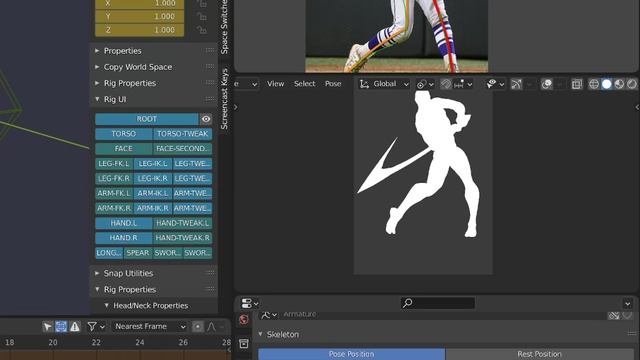Image resolution: width=640 pixels, height=360 pixels.
Task: Click the timeline select arrow icon
Action: (47, 327)
